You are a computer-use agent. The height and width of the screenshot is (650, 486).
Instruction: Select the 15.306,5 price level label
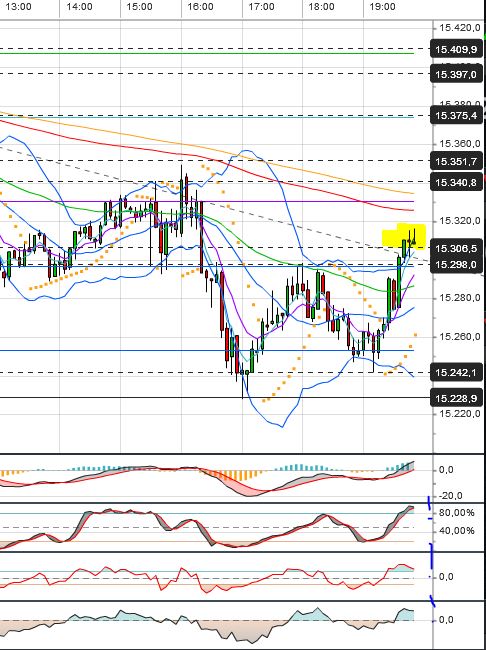pyautogui.click(x=457, y=248)
